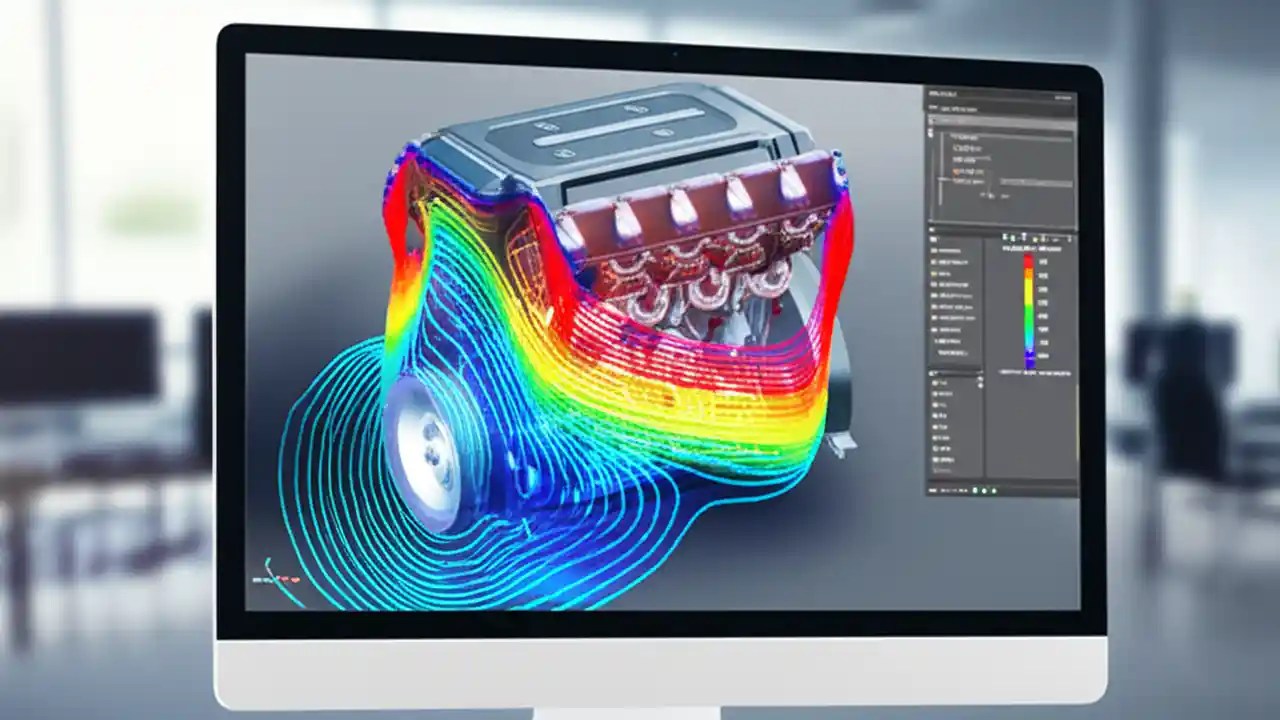This screenshot has width=1280, height=720.
Task: Toggle the second green dot in the panel status bar
Action: click(982, 490)
